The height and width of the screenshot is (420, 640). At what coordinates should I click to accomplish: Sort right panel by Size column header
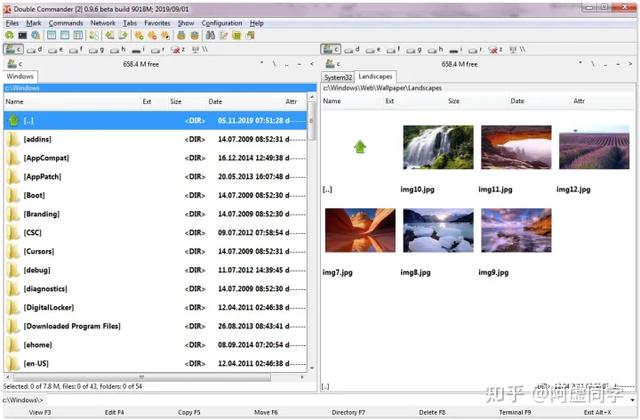pos(453,101)
